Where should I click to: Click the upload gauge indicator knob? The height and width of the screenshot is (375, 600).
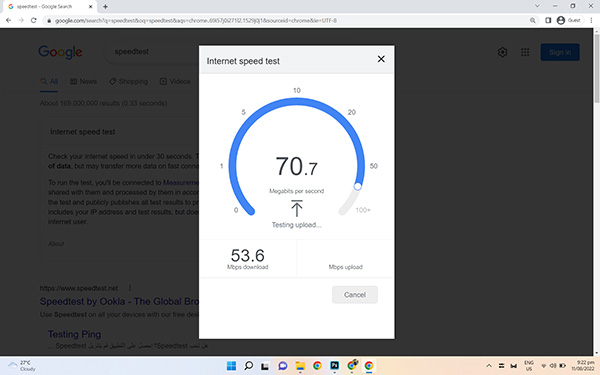357,186
